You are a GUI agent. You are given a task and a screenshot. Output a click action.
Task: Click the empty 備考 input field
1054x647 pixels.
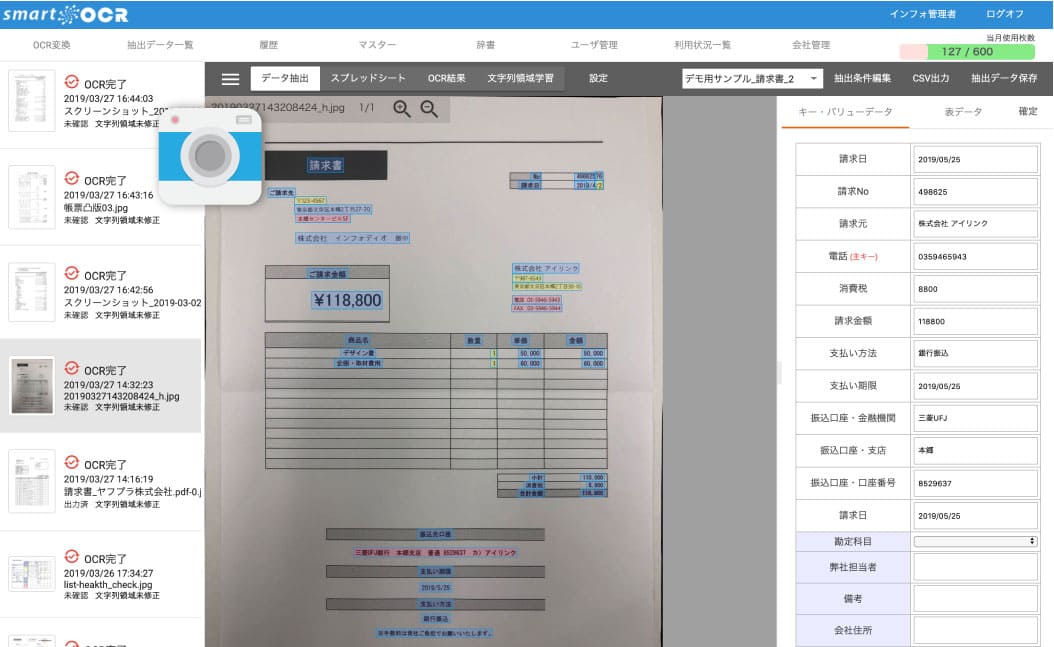[975, 599]
